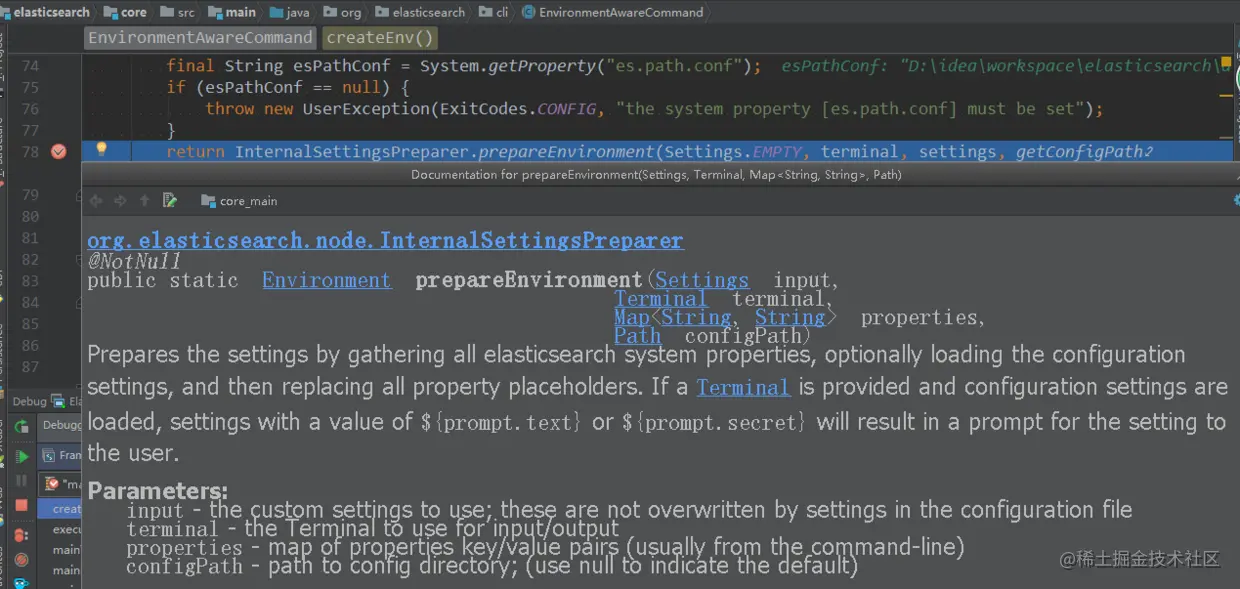Image resolution: width=1240 pixels, height=589 pixels.
Task: Click the Mute Breakpoints icon
Action: (x=21, y=560)
